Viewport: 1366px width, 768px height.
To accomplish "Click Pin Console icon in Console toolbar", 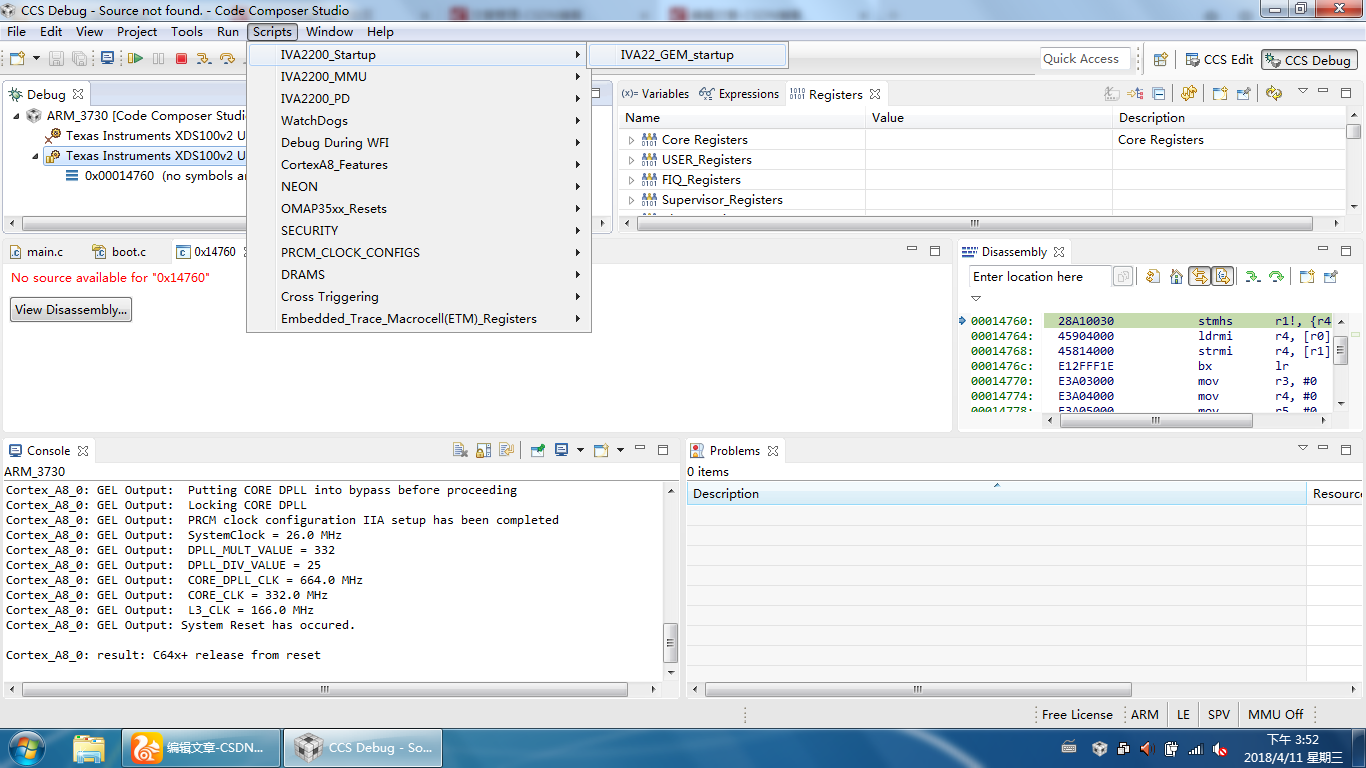I will pos(537,450).
